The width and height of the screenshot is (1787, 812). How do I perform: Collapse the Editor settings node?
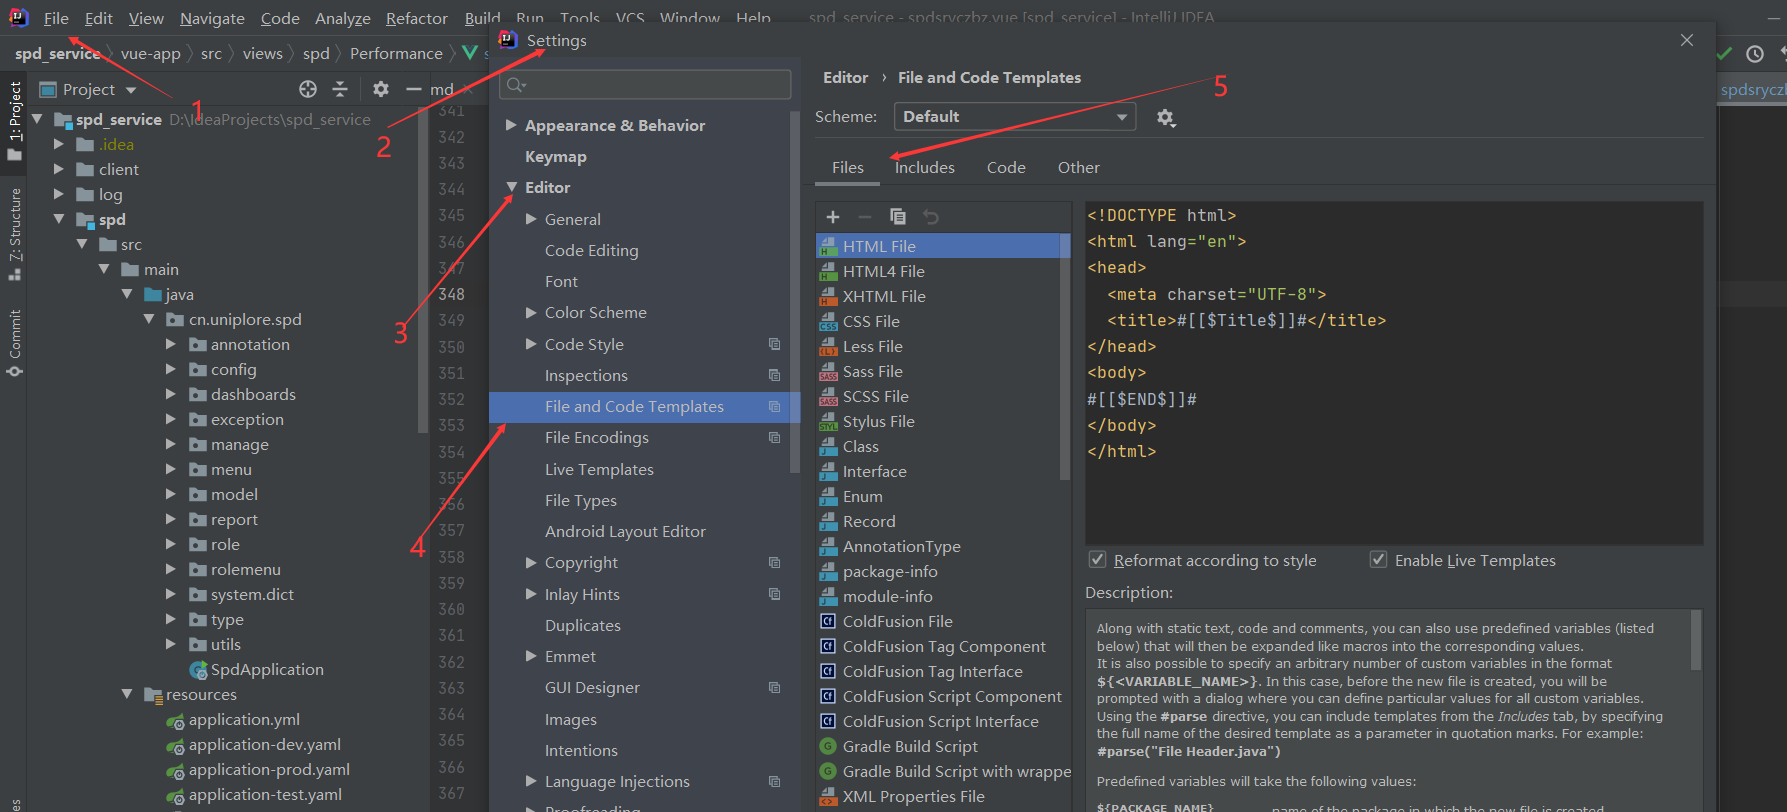[x=511, y=187]
